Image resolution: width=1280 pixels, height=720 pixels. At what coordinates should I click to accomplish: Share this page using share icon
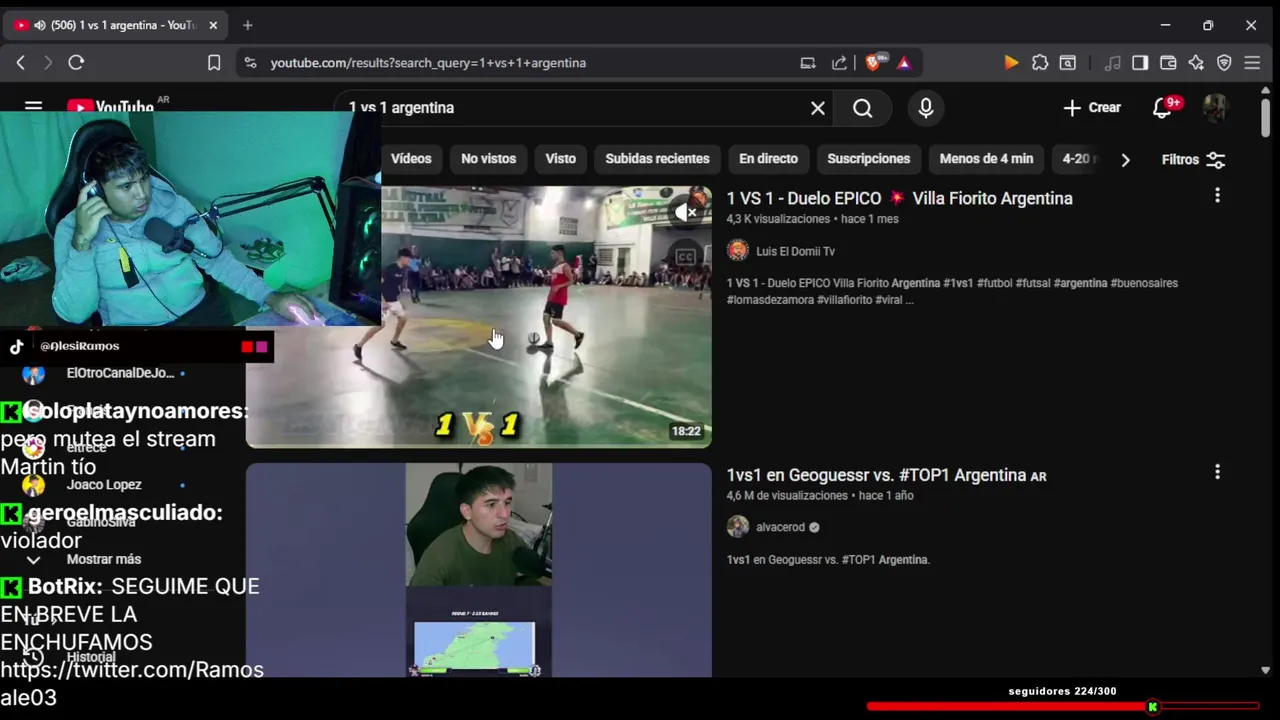[x=839, y=62]
